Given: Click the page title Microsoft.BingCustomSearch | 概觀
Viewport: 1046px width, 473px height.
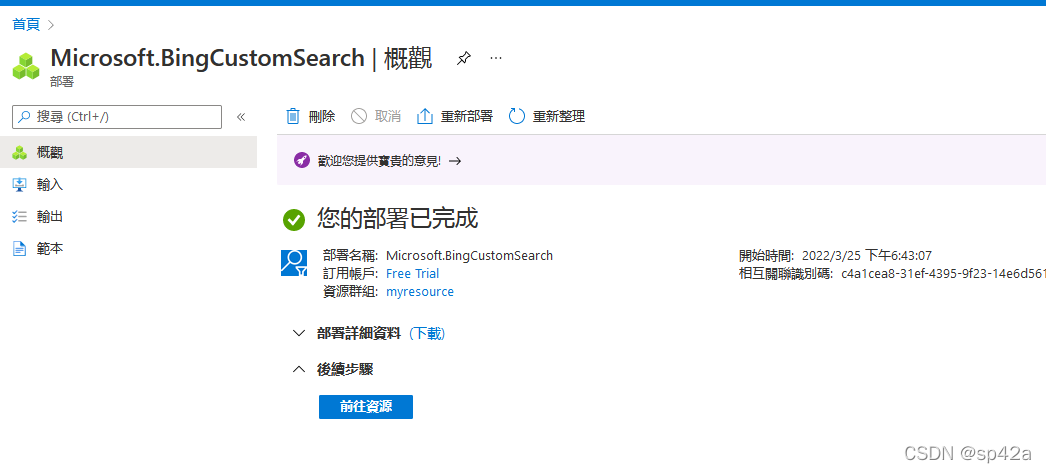Looking at the screenshot, I should [x=241, y=58].
